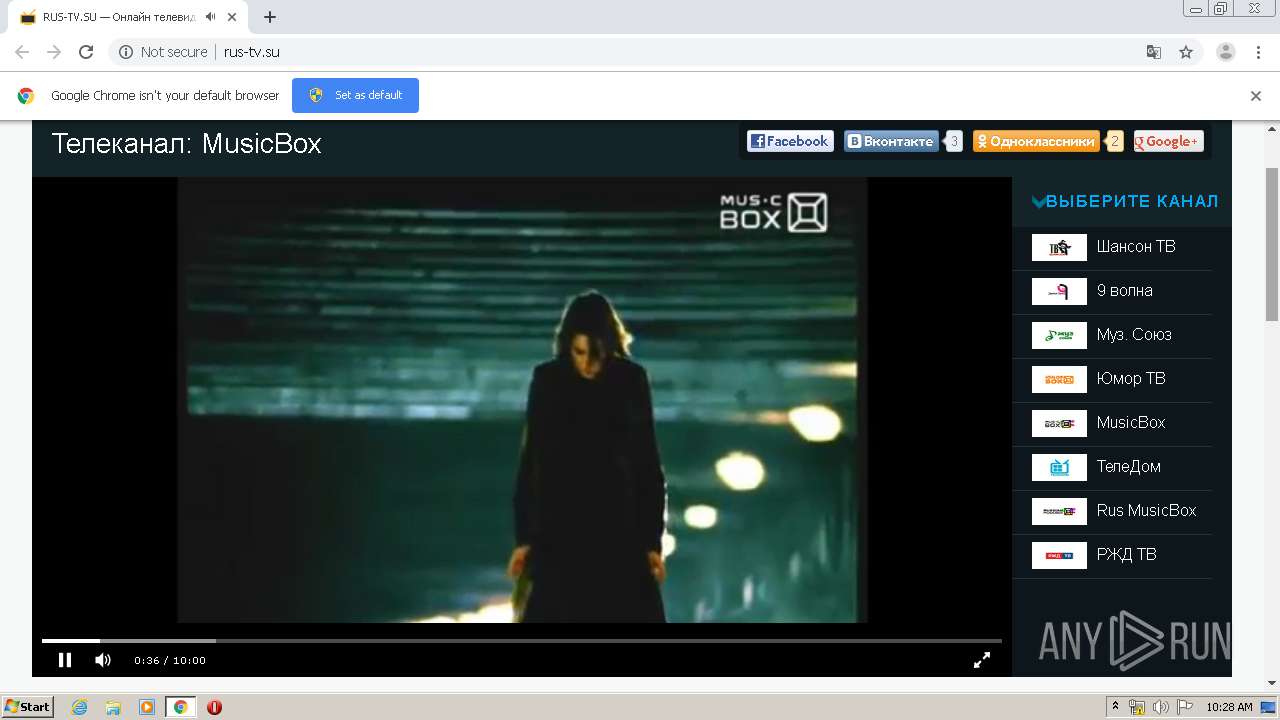1280x720 pixels.
Task: Expand the Выберите канал list
Action: click(1125, 201)
